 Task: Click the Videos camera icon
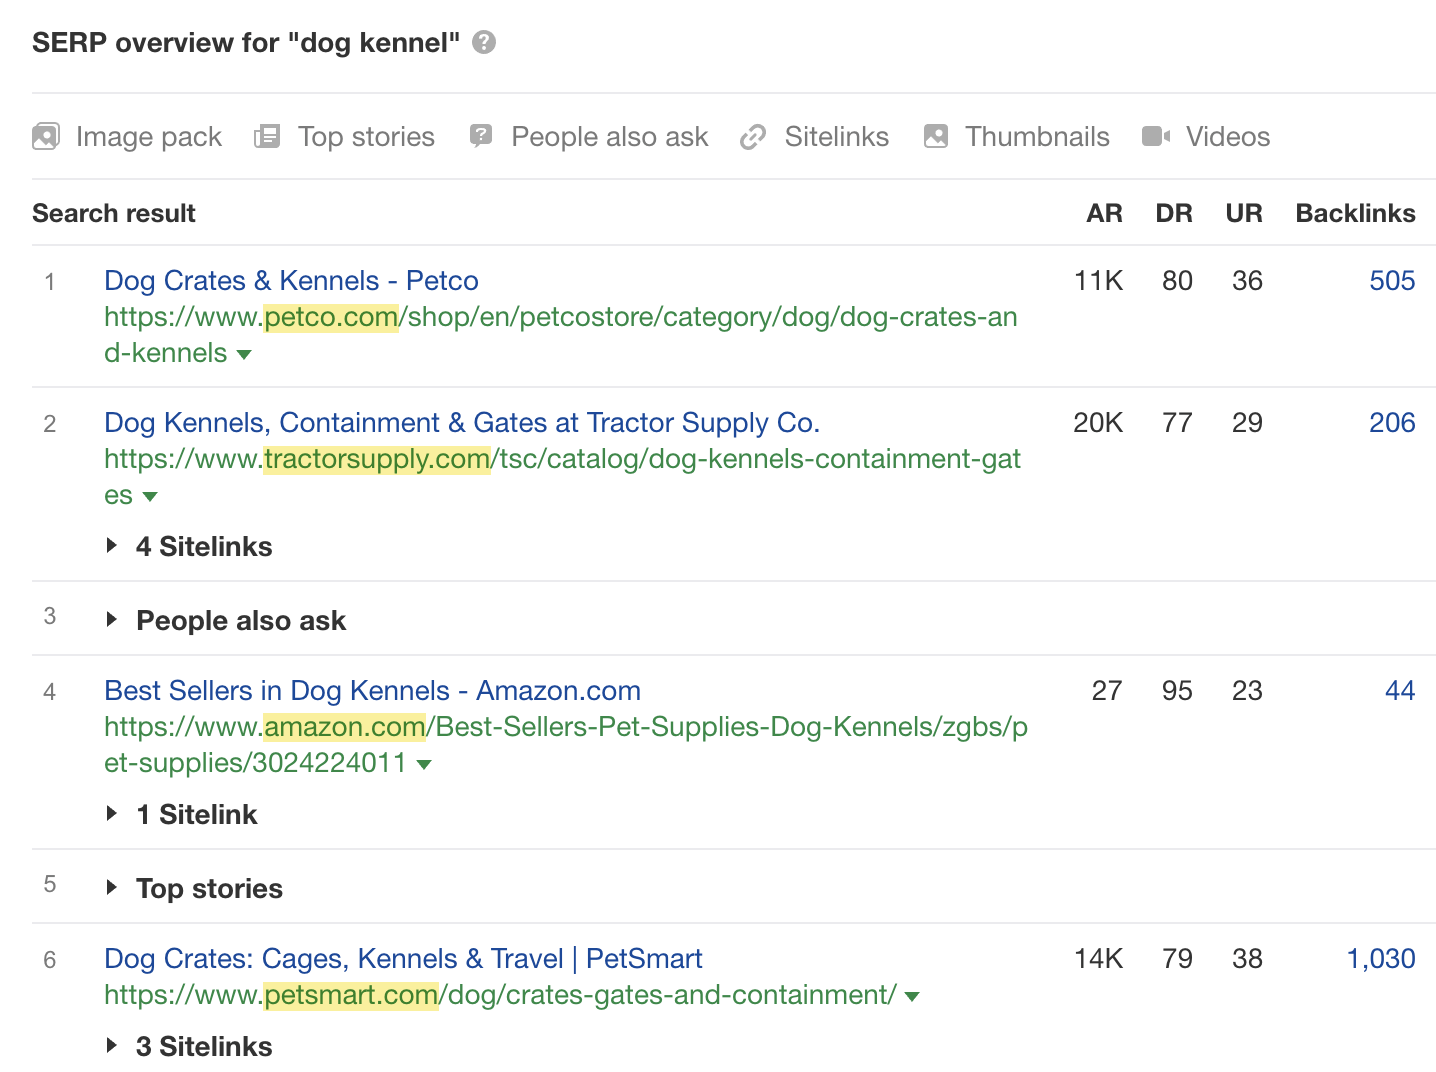click(1156, 136)
